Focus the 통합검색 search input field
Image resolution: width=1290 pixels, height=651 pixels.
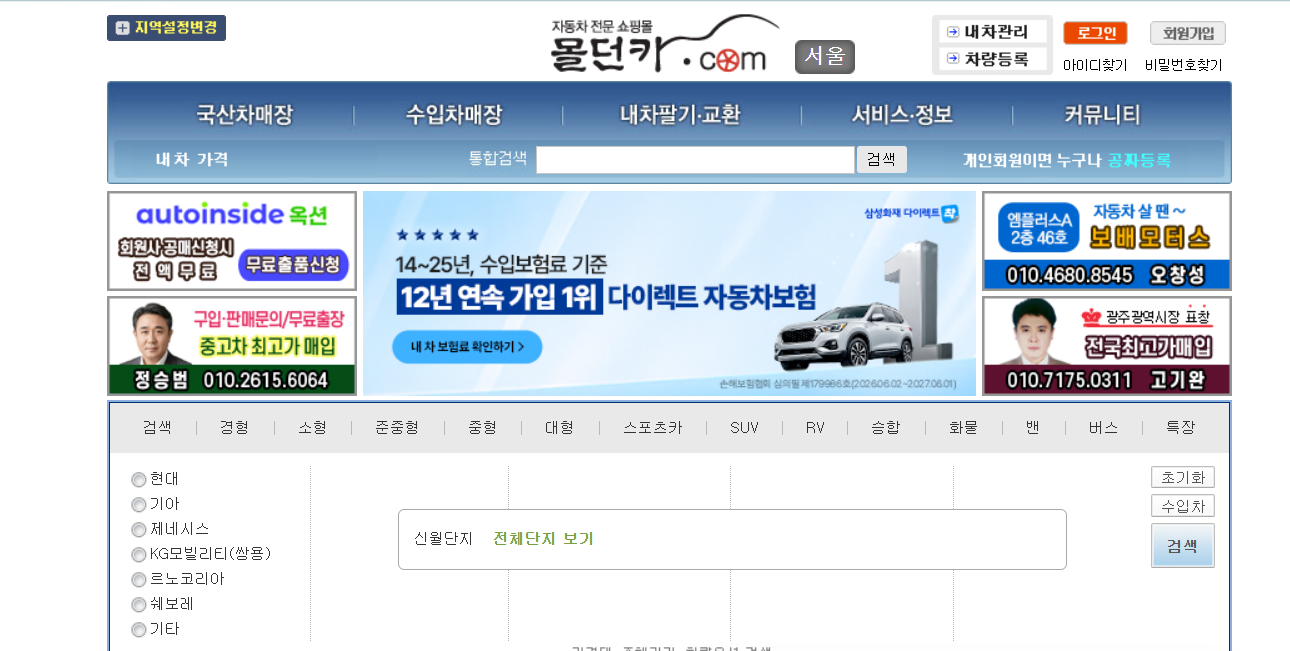(x=695, y=160)
